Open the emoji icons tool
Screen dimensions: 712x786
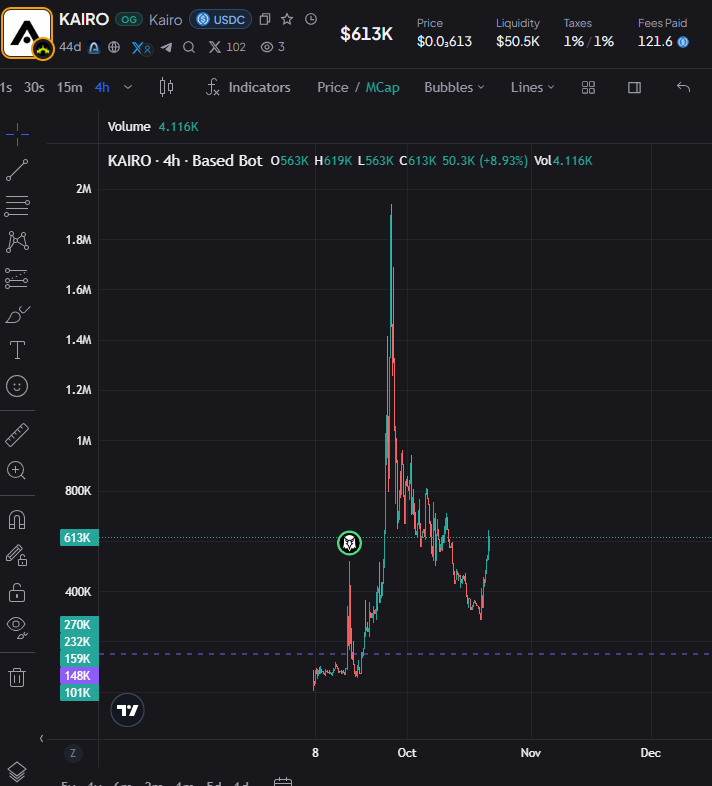(x=17, y=386)
